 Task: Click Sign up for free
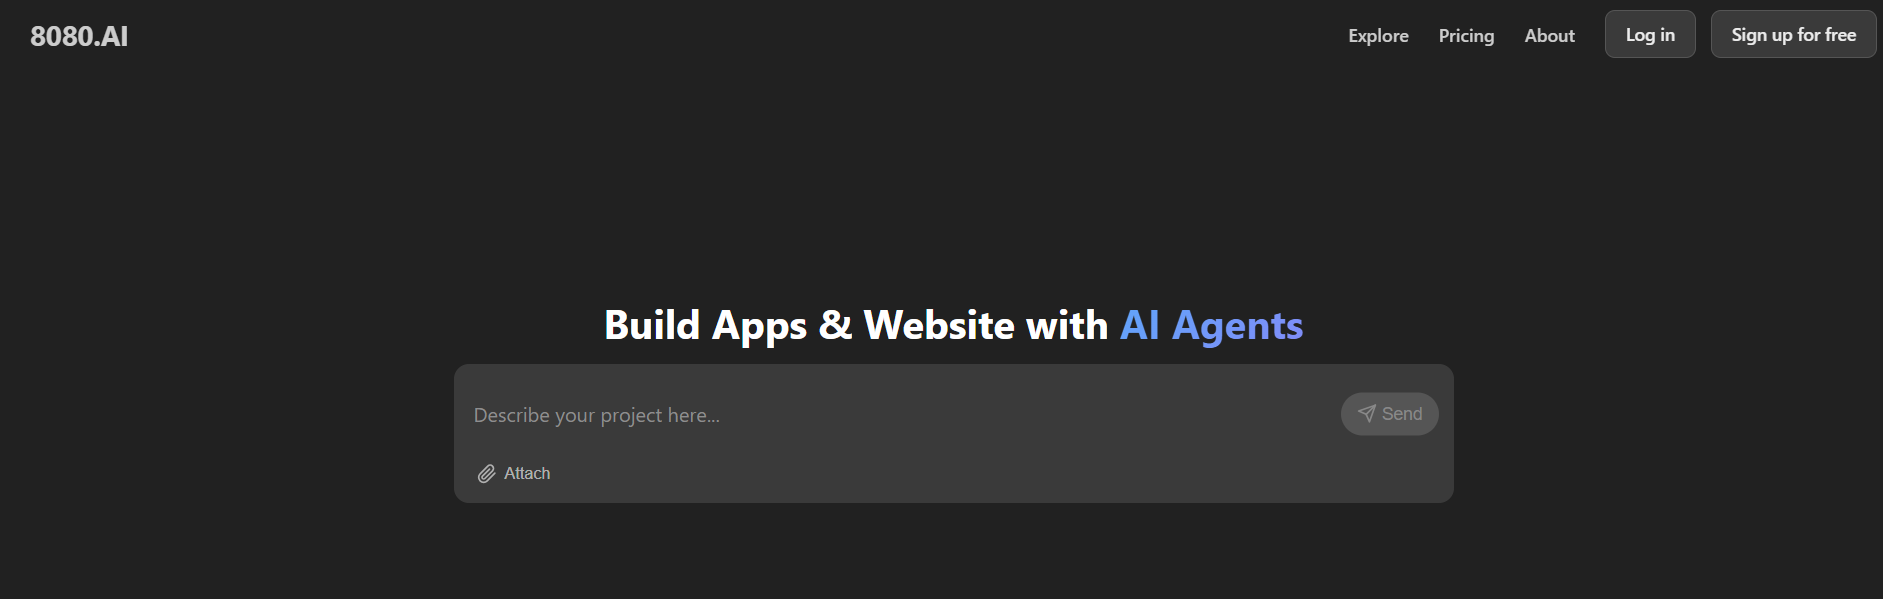[1793, 35]
